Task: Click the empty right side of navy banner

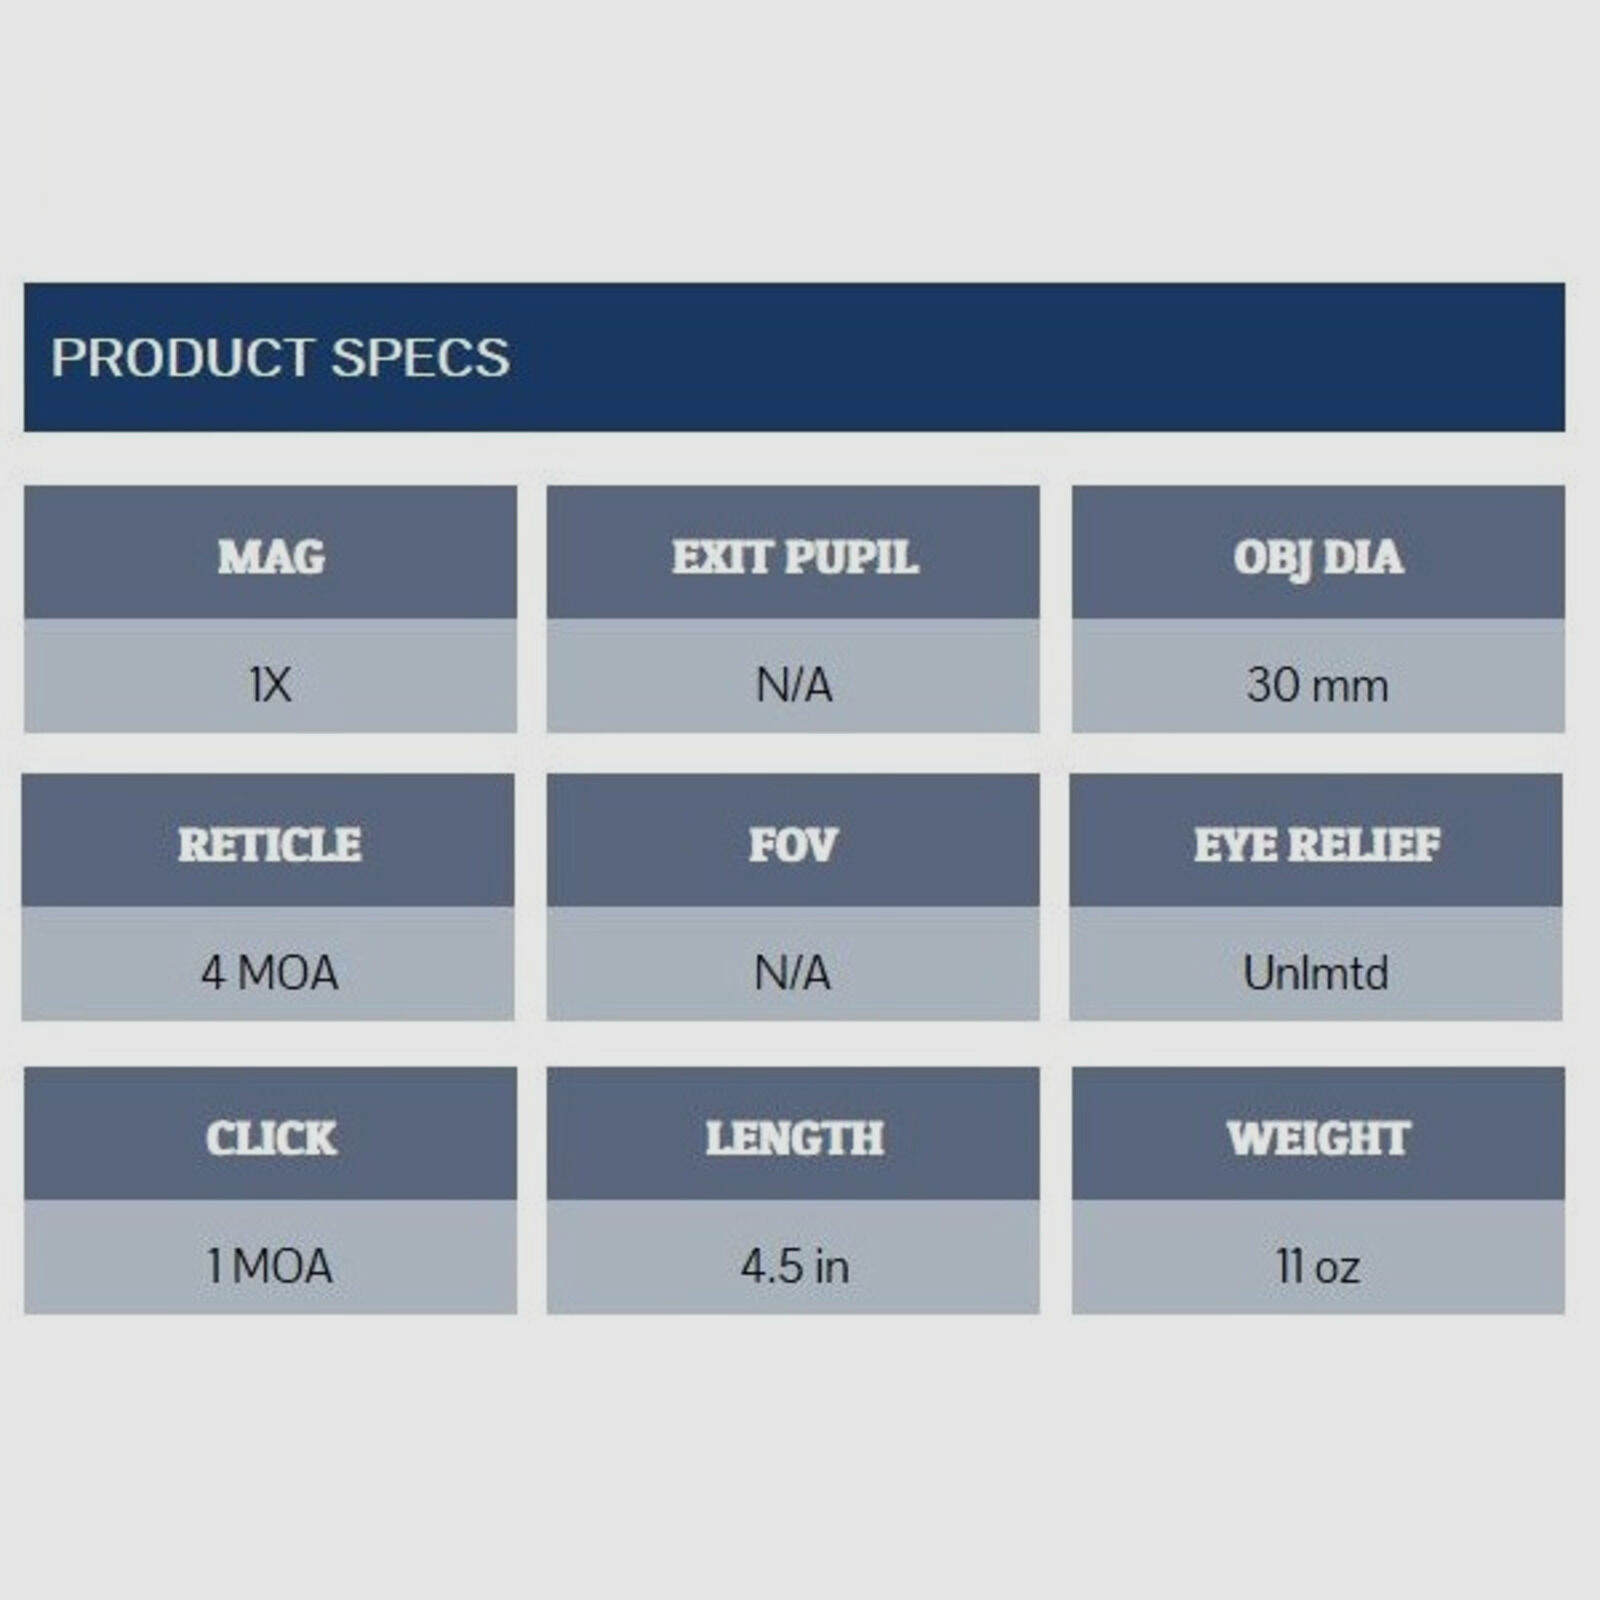Action: coord(1100,358)
